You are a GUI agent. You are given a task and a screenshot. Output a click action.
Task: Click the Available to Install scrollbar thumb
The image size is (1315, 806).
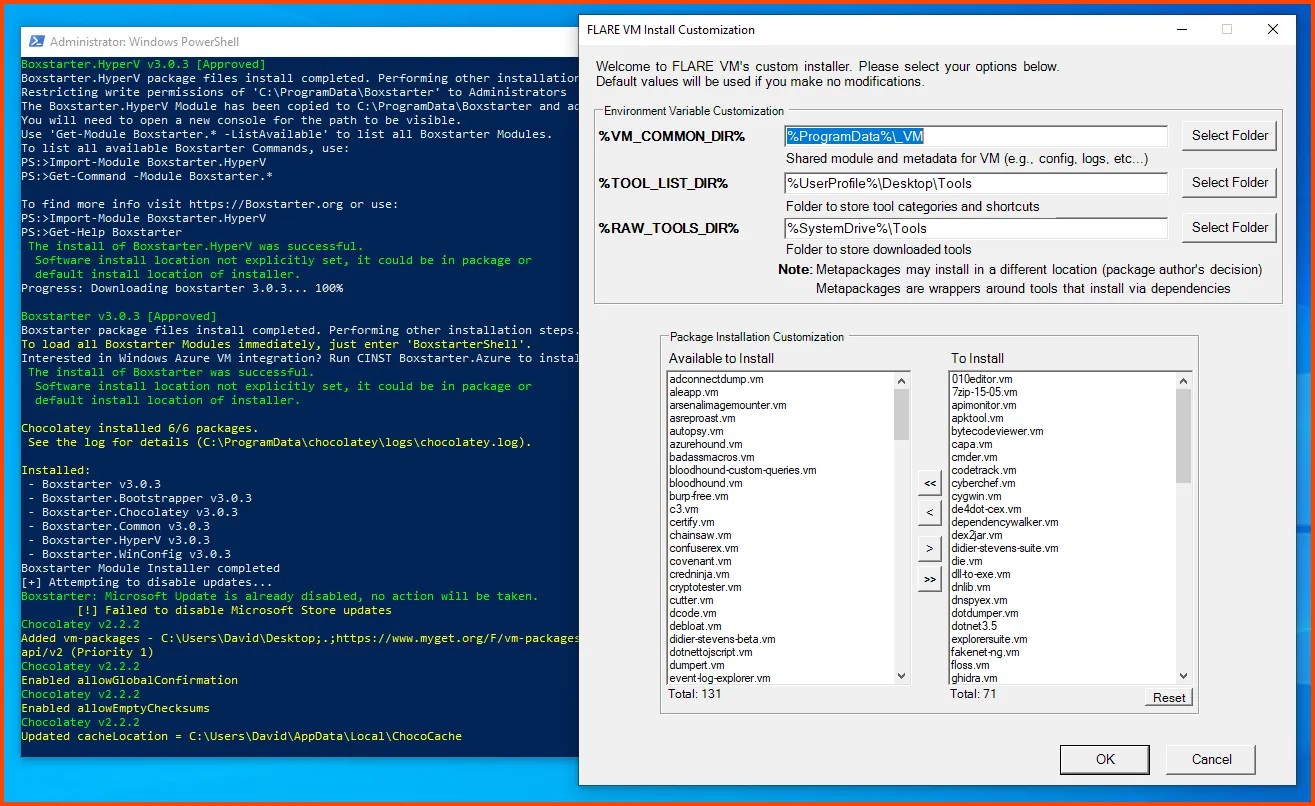click(x=902, y=415)
